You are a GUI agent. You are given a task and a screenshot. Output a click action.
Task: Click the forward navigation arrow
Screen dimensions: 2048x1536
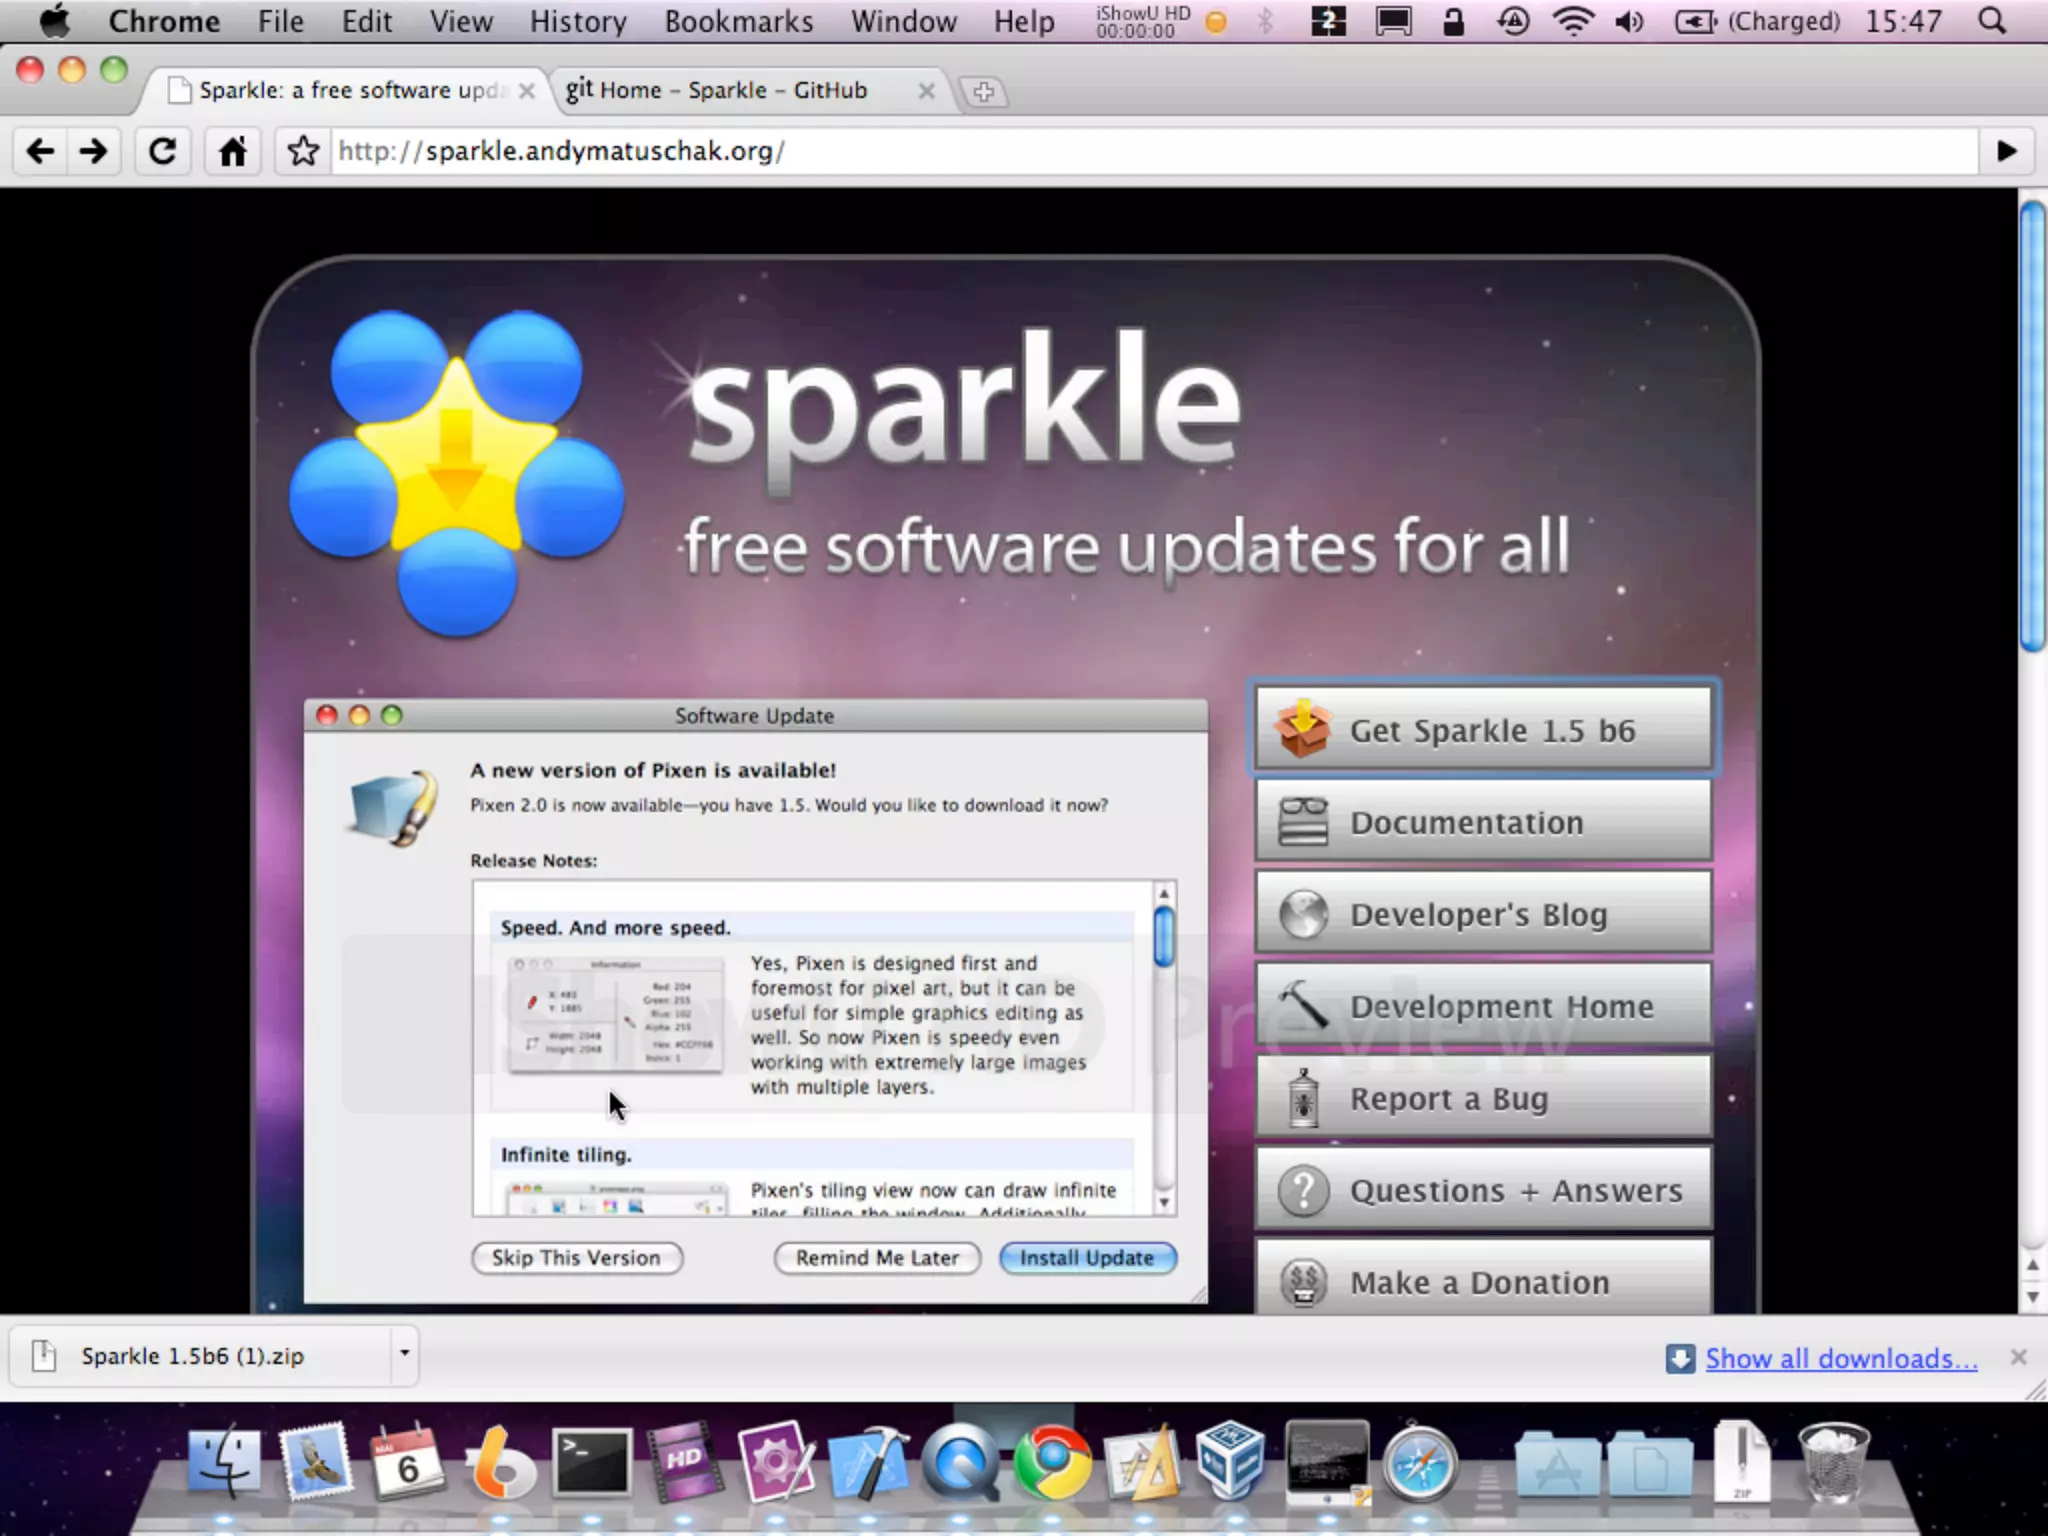tap(94, 151)
